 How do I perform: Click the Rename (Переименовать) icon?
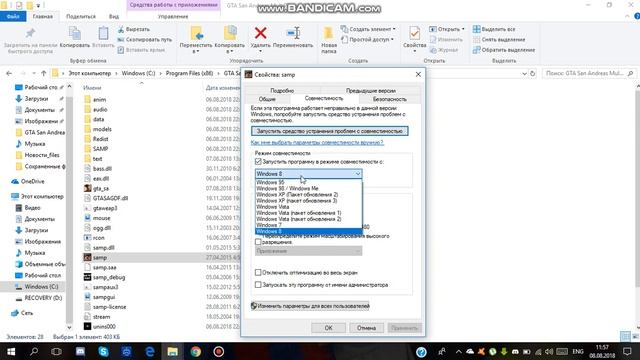[293, 33]
